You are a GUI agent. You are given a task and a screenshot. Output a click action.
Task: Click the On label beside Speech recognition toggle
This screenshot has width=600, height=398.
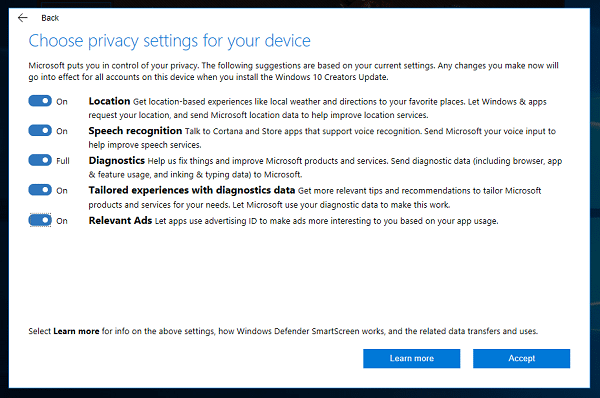62,131
